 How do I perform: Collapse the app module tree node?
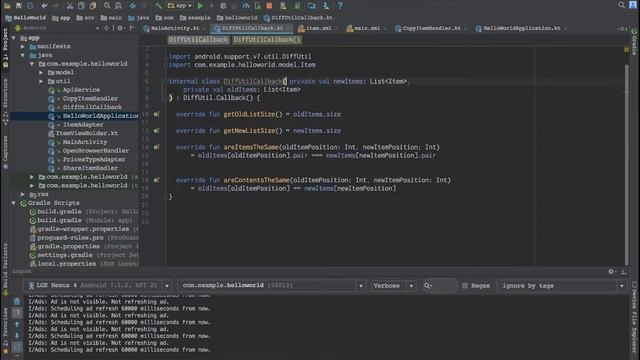(x=14, y=38)
